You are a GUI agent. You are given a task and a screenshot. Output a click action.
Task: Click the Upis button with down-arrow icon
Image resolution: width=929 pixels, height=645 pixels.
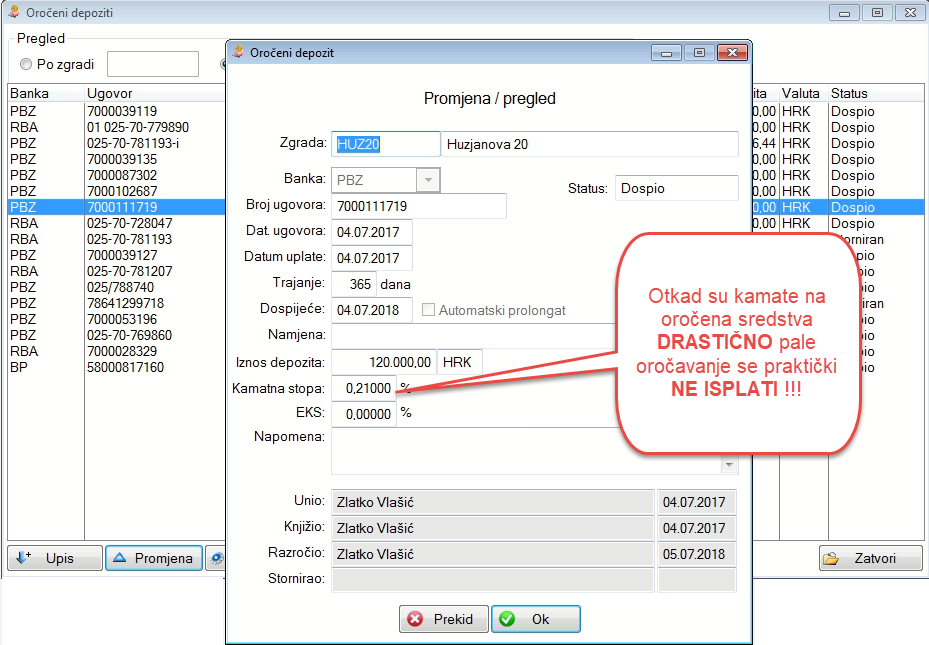tap(55, 558)
